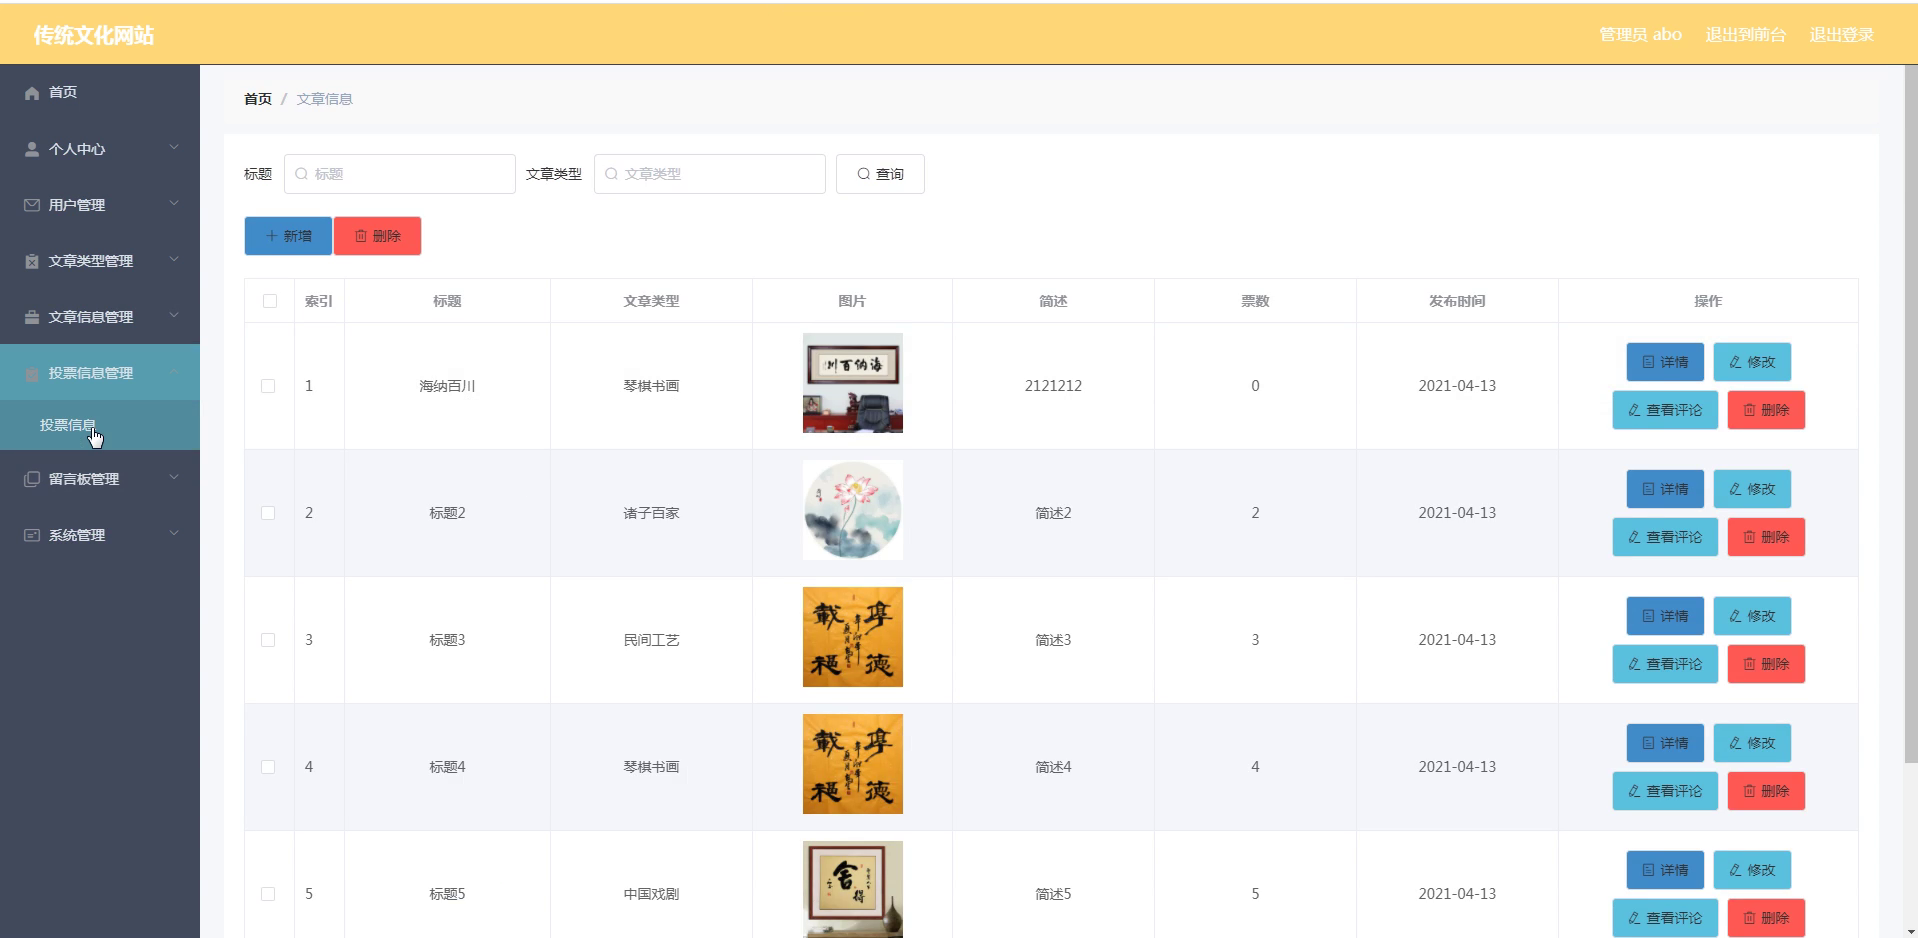Click 首页 in the breadcrumb
1918x938 pixels.
click(x=258, y=99)
